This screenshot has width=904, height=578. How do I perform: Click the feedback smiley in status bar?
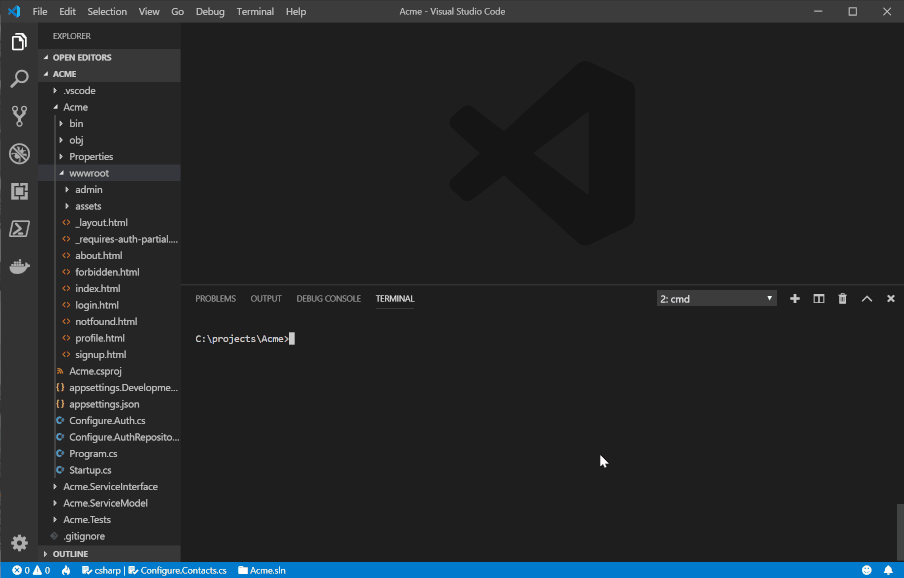click(x=867, y=570)
